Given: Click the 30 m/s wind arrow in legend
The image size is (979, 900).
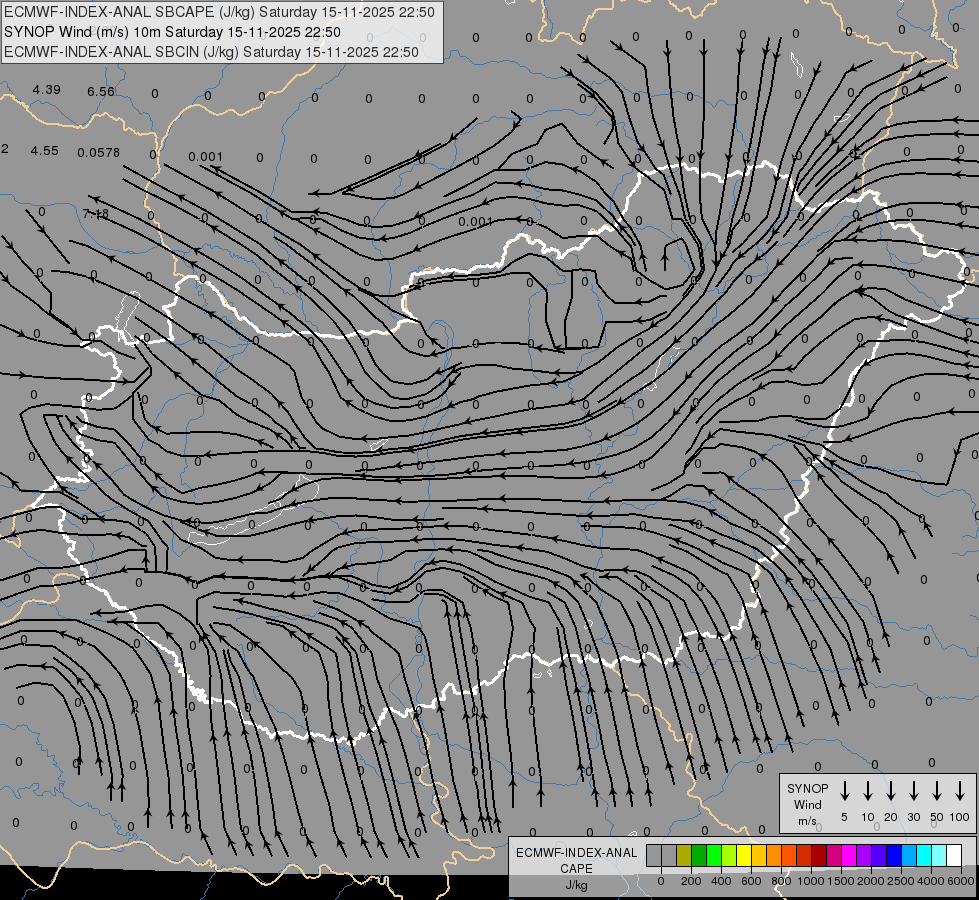Looking at the screenshot, I should click(x=913, y=791).
